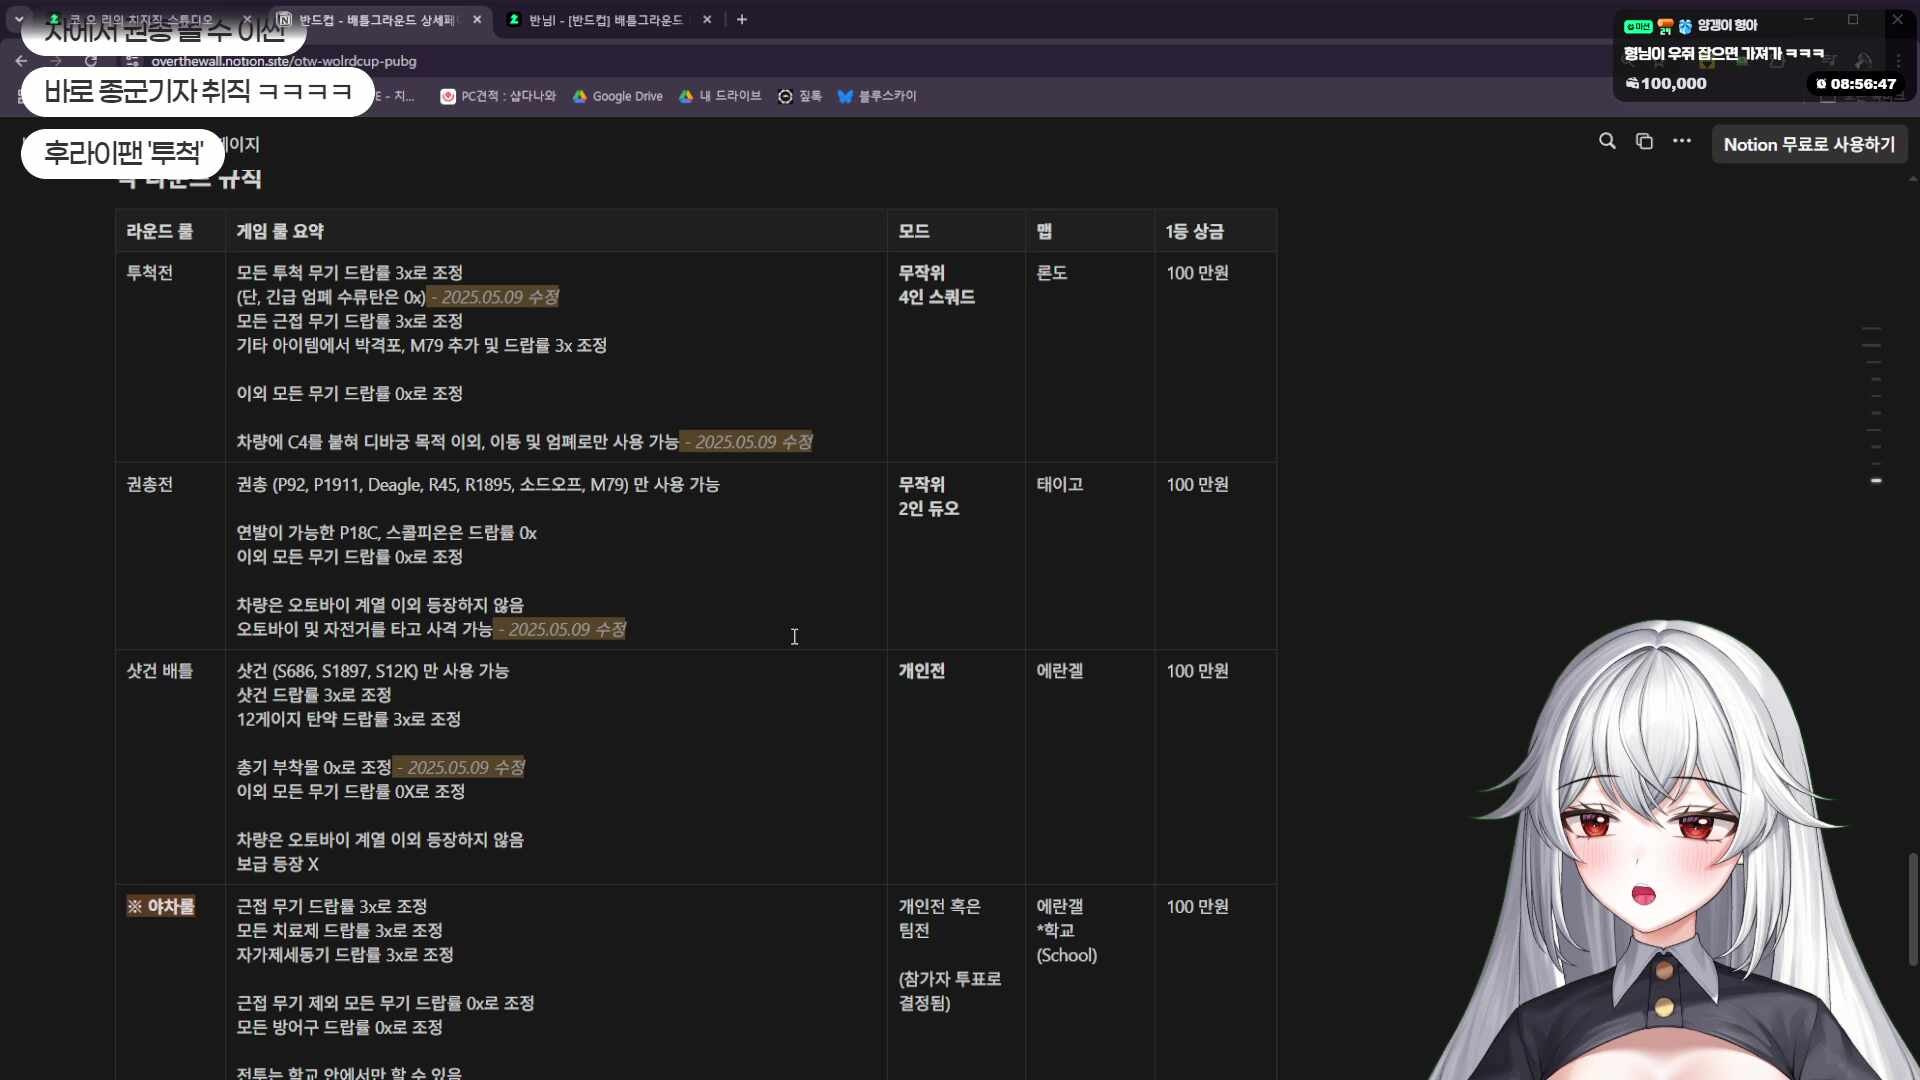Click the 4인 스쿼드 mode text
1920x1080 pixels.
[x=937, y=297]
